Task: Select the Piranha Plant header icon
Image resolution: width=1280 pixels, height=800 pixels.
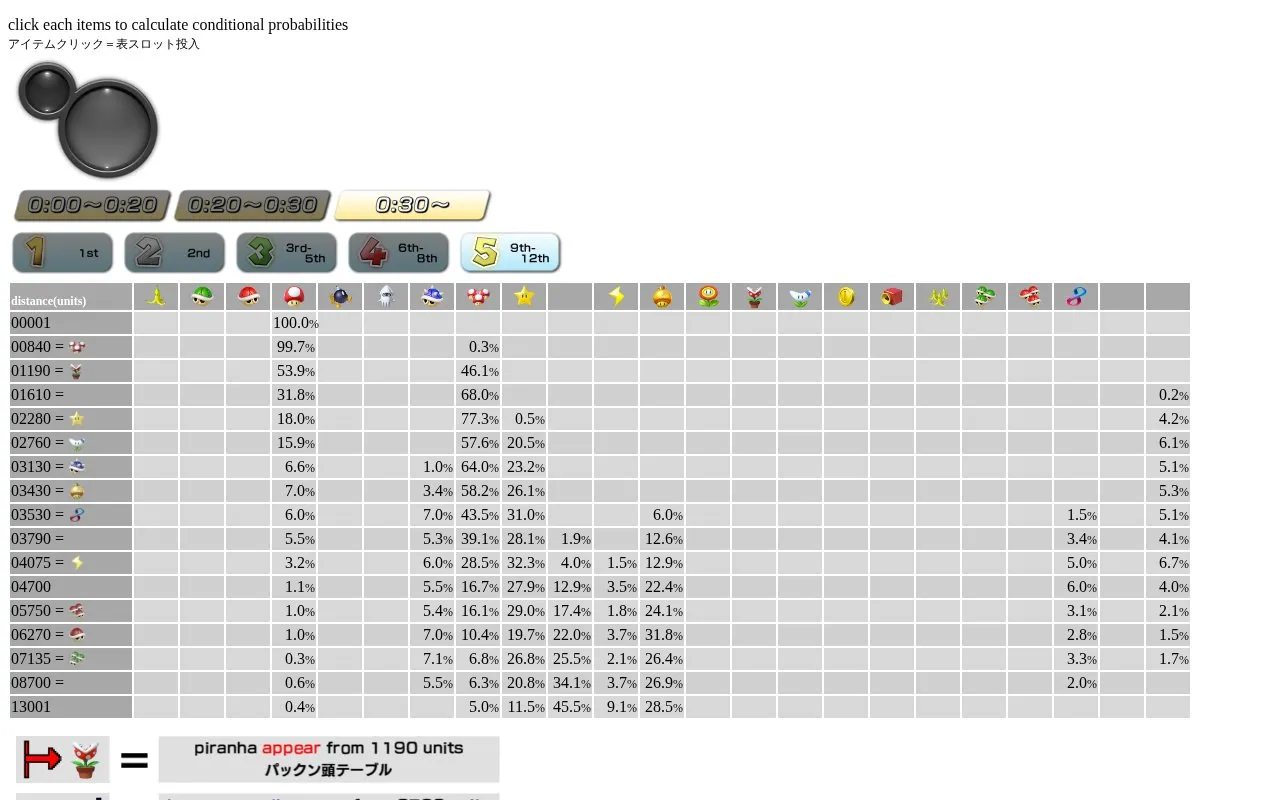Action: tap(754, 296)
